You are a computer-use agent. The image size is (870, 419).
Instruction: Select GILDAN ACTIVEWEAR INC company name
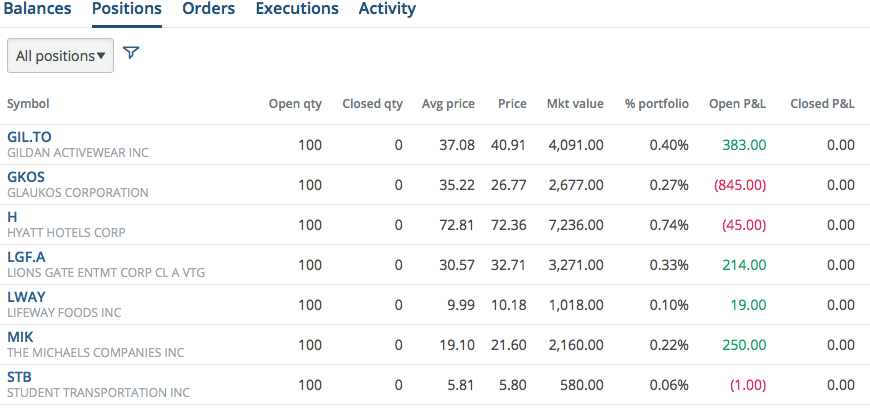coord(78,152)
